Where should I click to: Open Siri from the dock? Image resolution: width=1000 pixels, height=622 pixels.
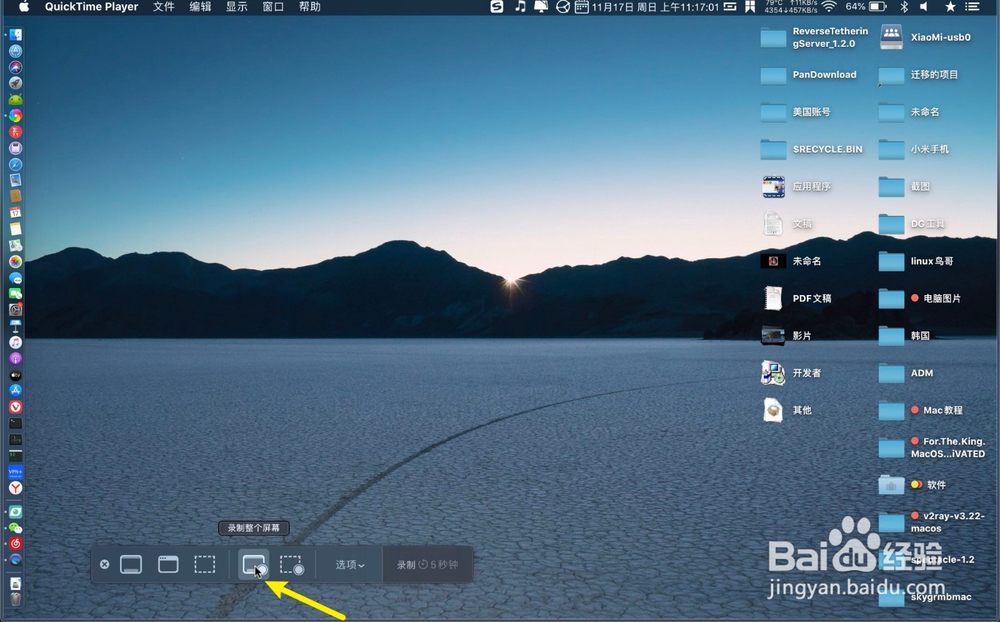pyautogui.click(x=15, y=67)
